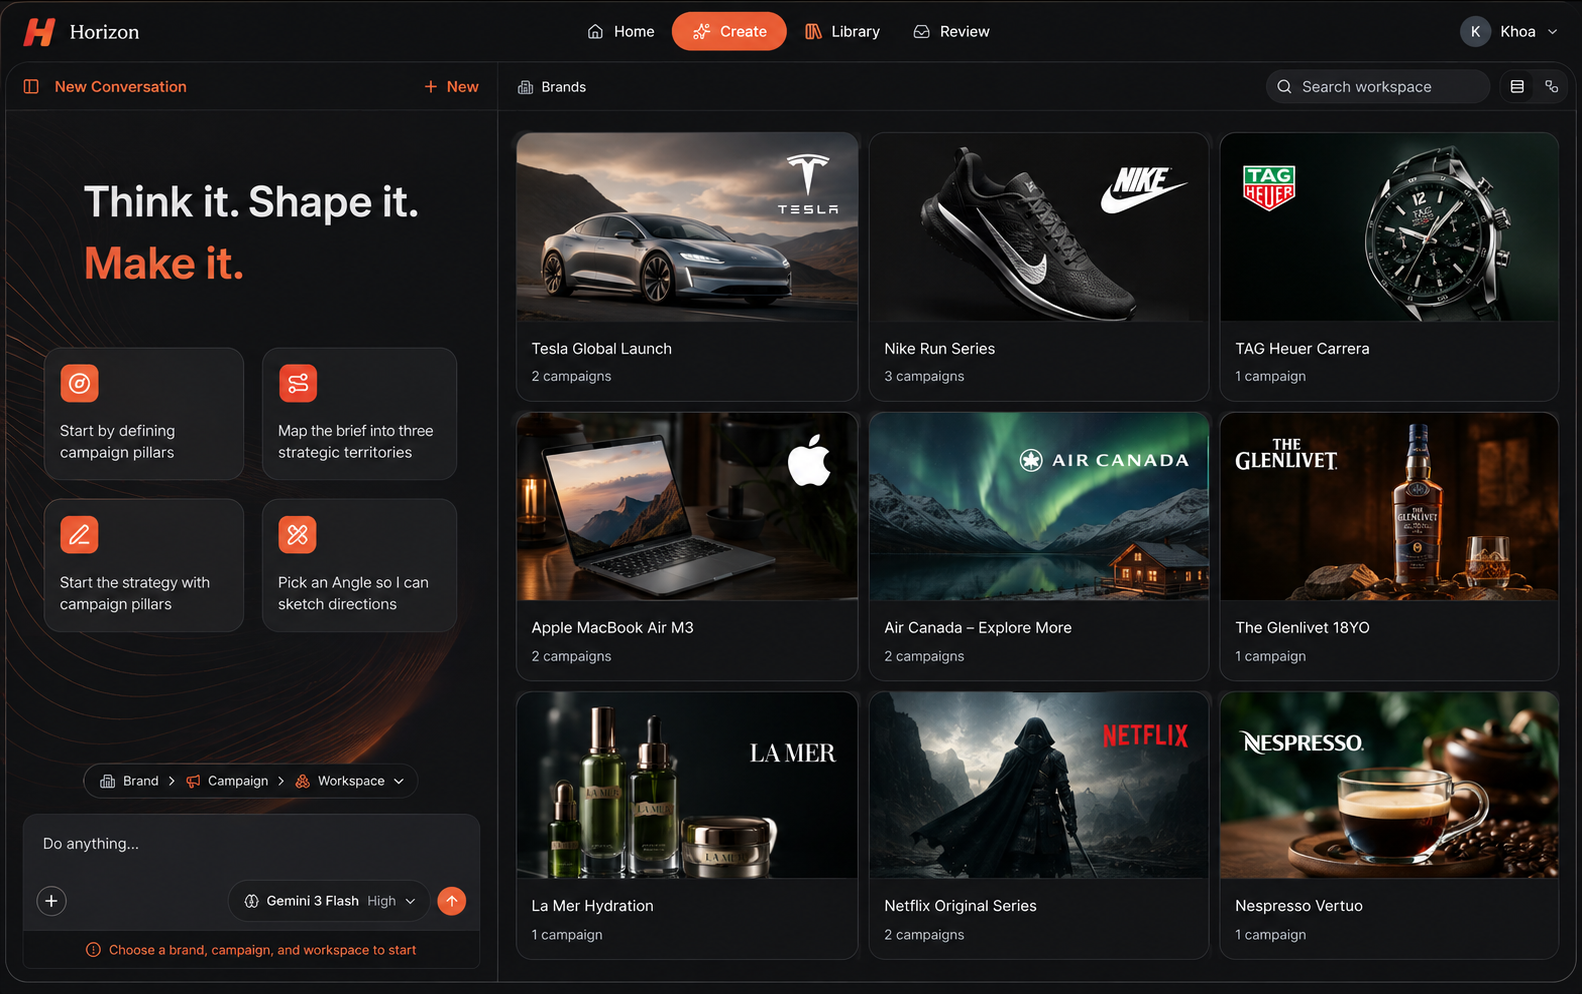Click the Brand building icon in the breadcrumb
1582x994 pixels.
point(107,781)
